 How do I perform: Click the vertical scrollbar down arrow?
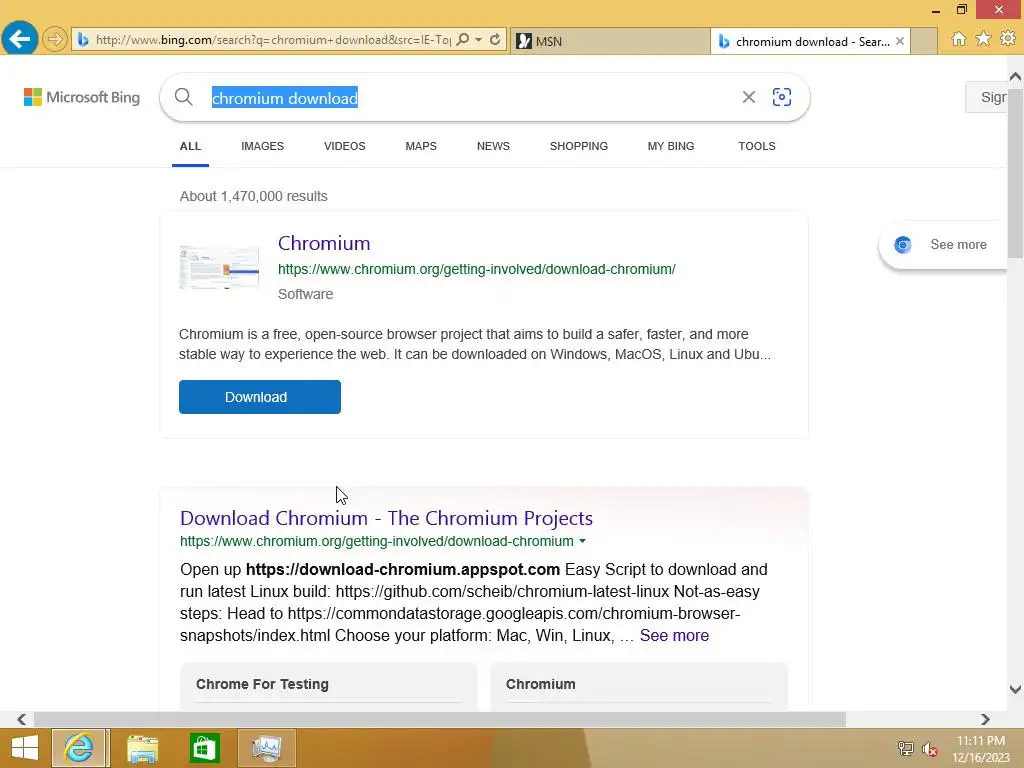click(1015, 689)
